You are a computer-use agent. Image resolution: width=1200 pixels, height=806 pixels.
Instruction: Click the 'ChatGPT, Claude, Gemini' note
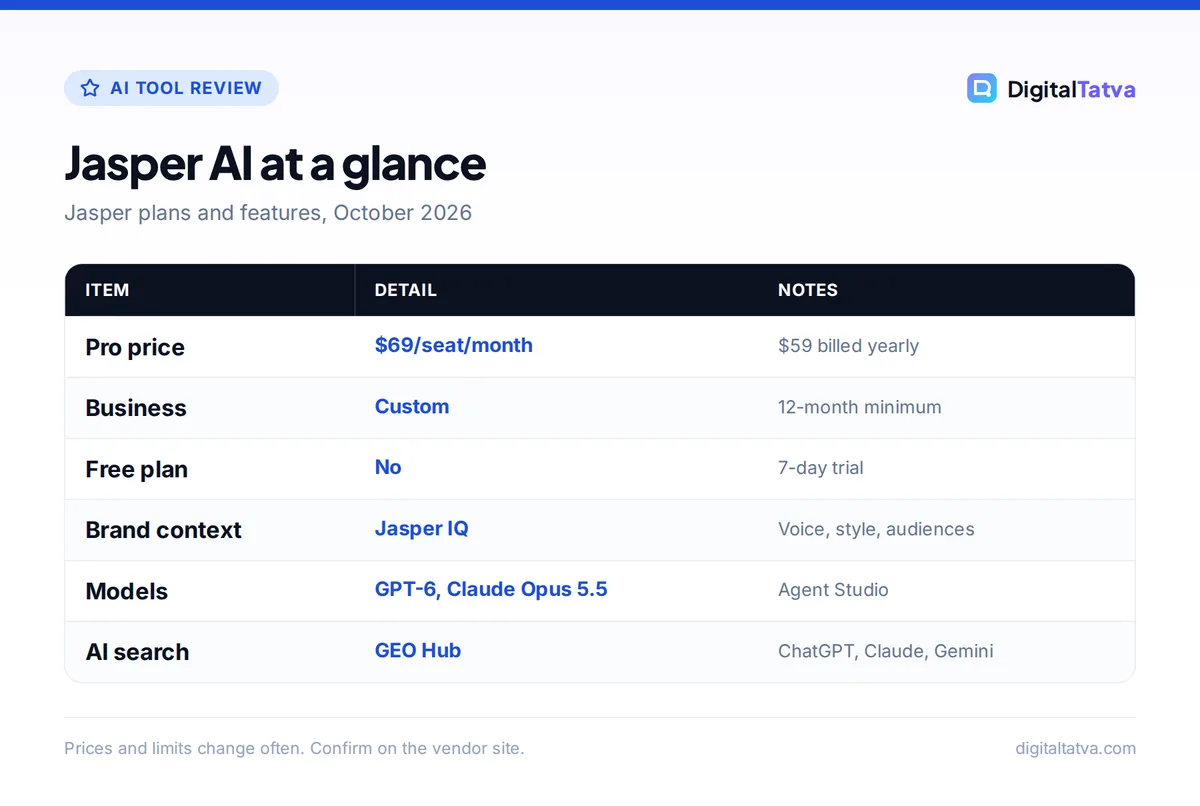886,651
